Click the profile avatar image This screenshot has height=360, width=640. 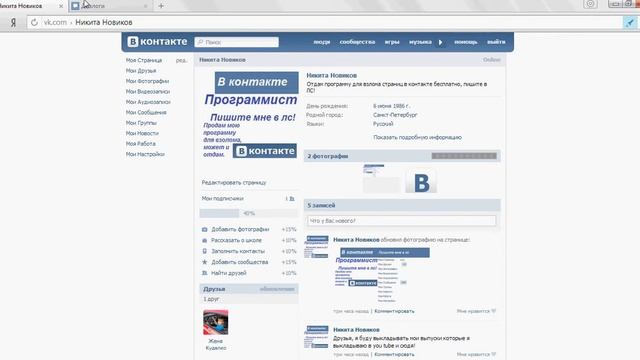click(x=250, y=115)
